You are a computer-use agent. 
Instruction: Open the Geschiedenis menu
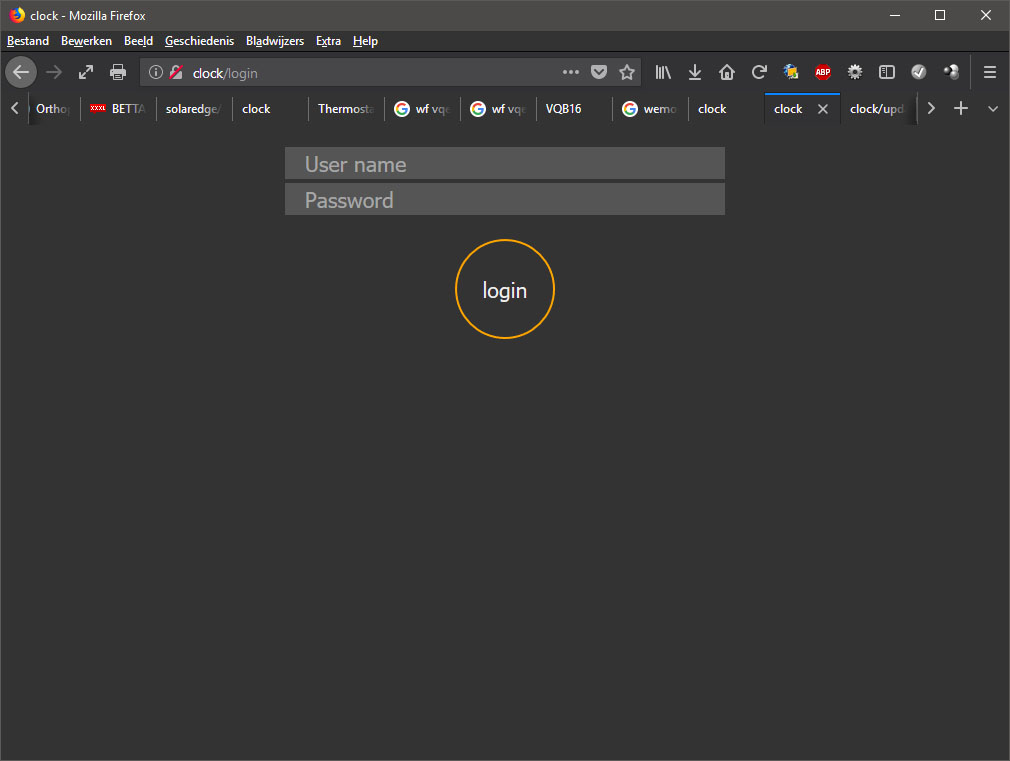[x=199, y=41]
